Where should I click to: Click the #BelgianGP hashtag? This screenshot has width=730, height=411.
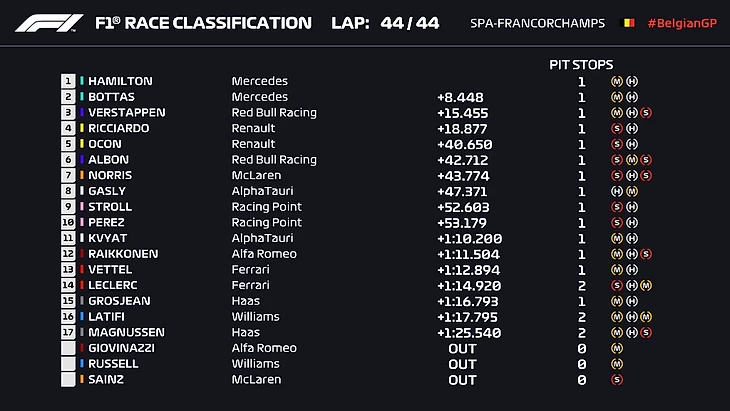pos(682,23)
